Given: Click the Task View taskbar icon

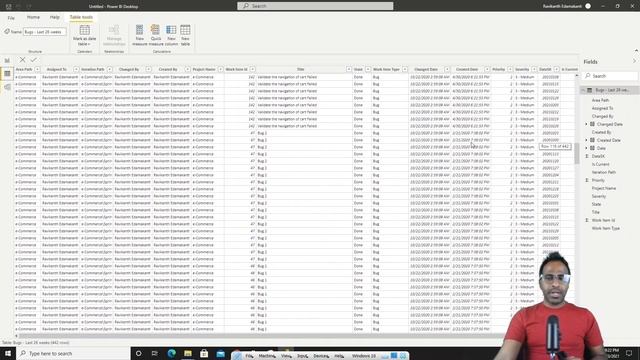Looking at the screenshot, I should 155,353.
